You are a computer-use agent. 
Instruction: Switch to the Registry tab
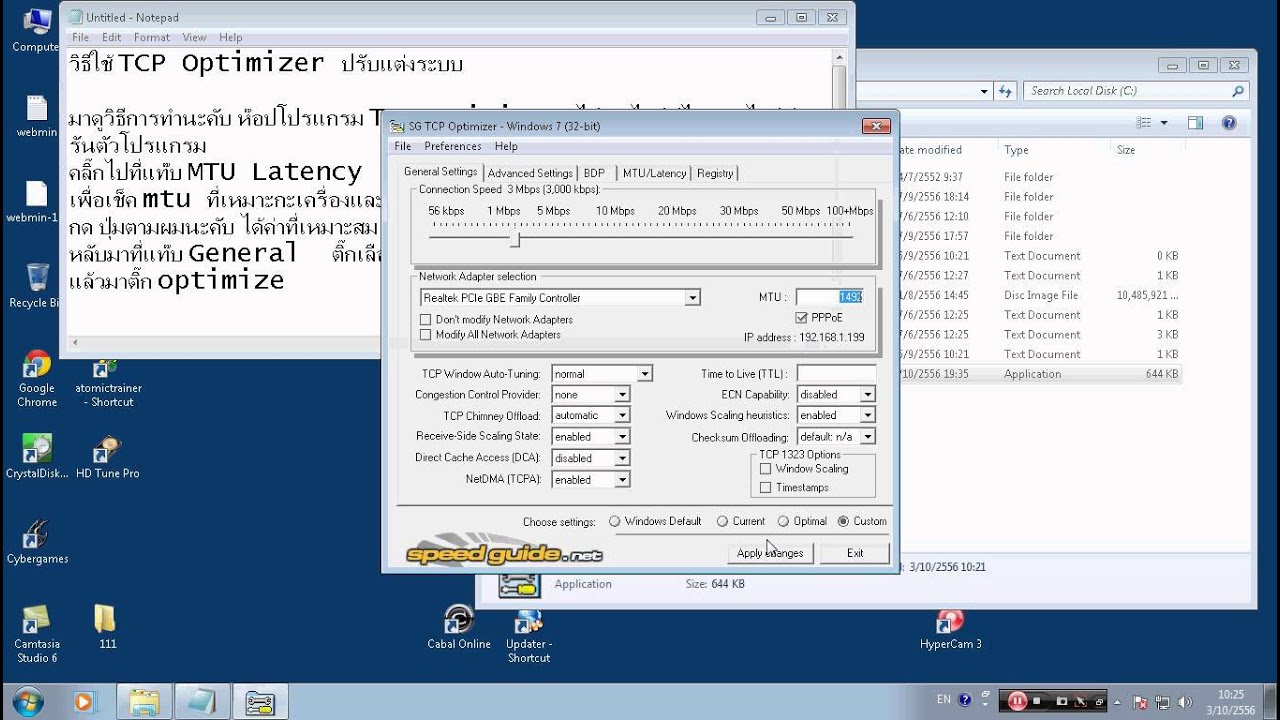tap(715, 173)
